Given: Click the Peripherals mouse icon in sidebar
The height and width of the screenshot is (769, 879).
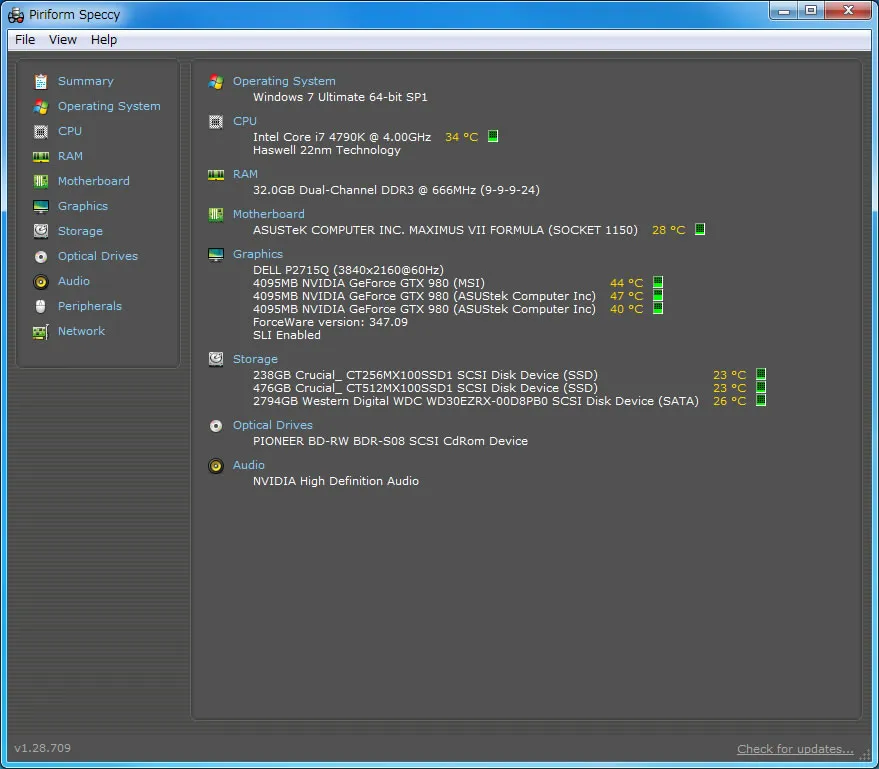Looking at the screenshot, I should click(x=40, y=306).
